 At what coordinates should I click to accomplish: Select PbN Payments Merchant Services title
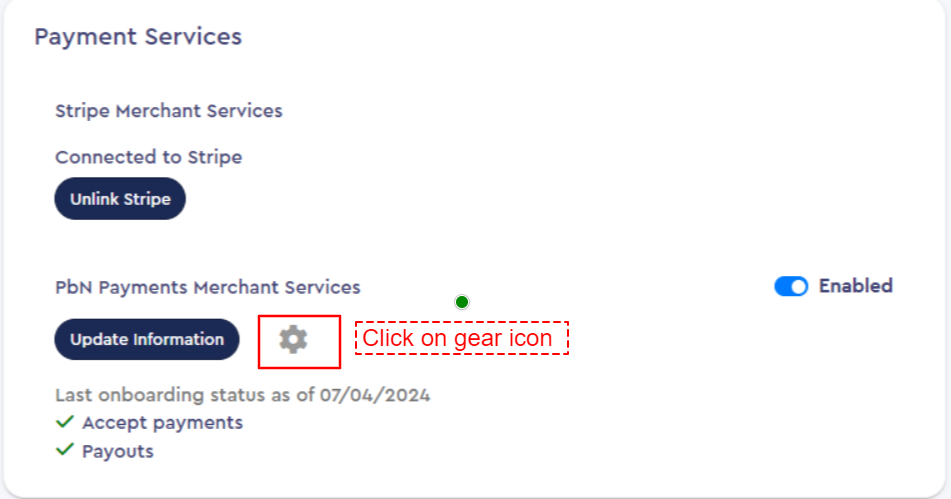click(207, 287)
